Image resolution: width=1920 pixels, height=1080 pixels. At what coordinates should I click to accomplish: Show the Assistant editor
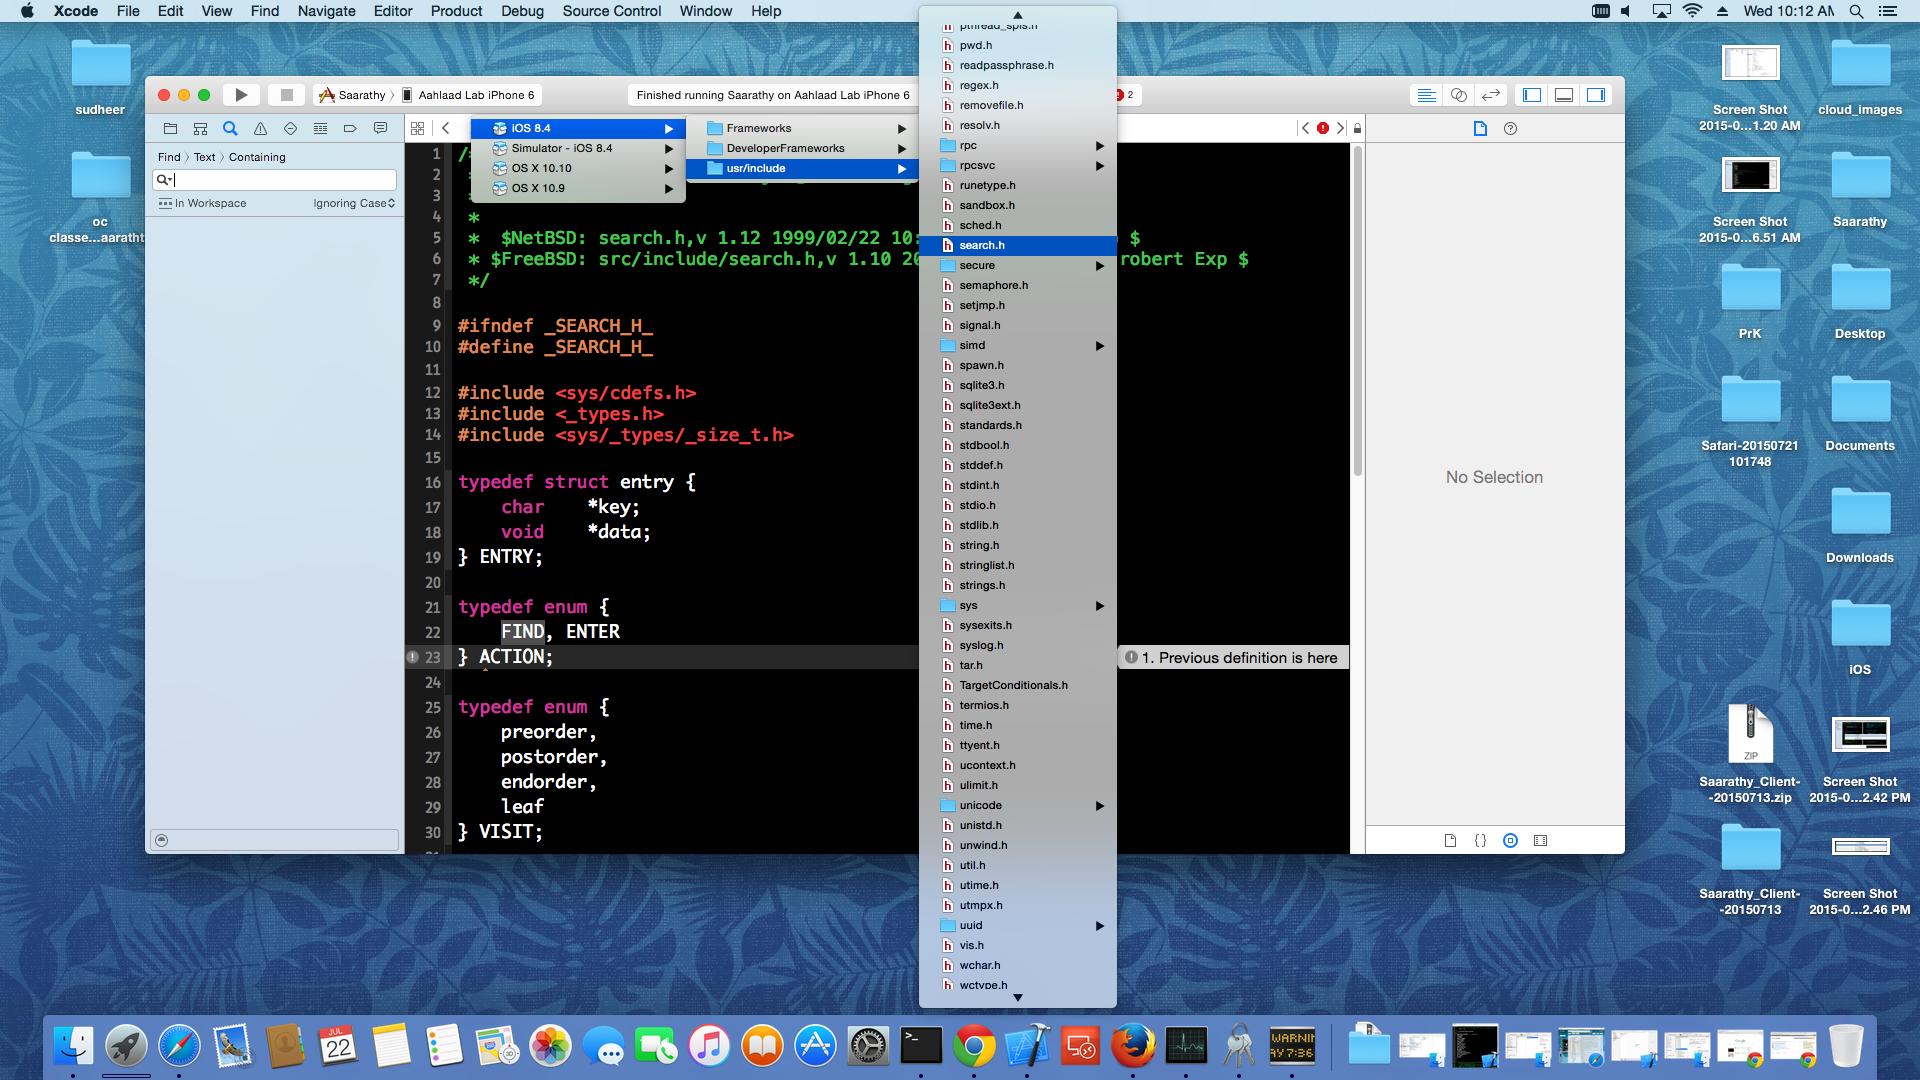click(1459, 95)
